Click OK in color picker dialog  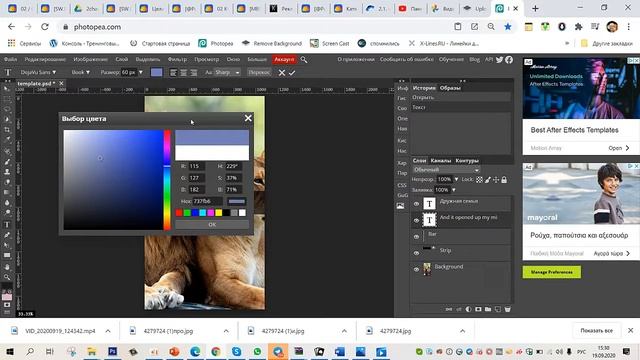212,225
